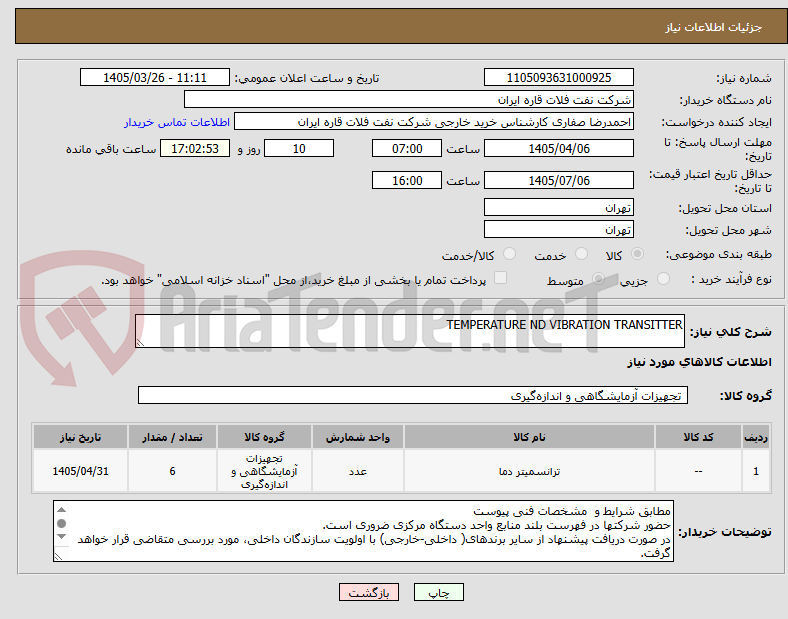Click the need date cell 1405/04/31

point(80,471)
